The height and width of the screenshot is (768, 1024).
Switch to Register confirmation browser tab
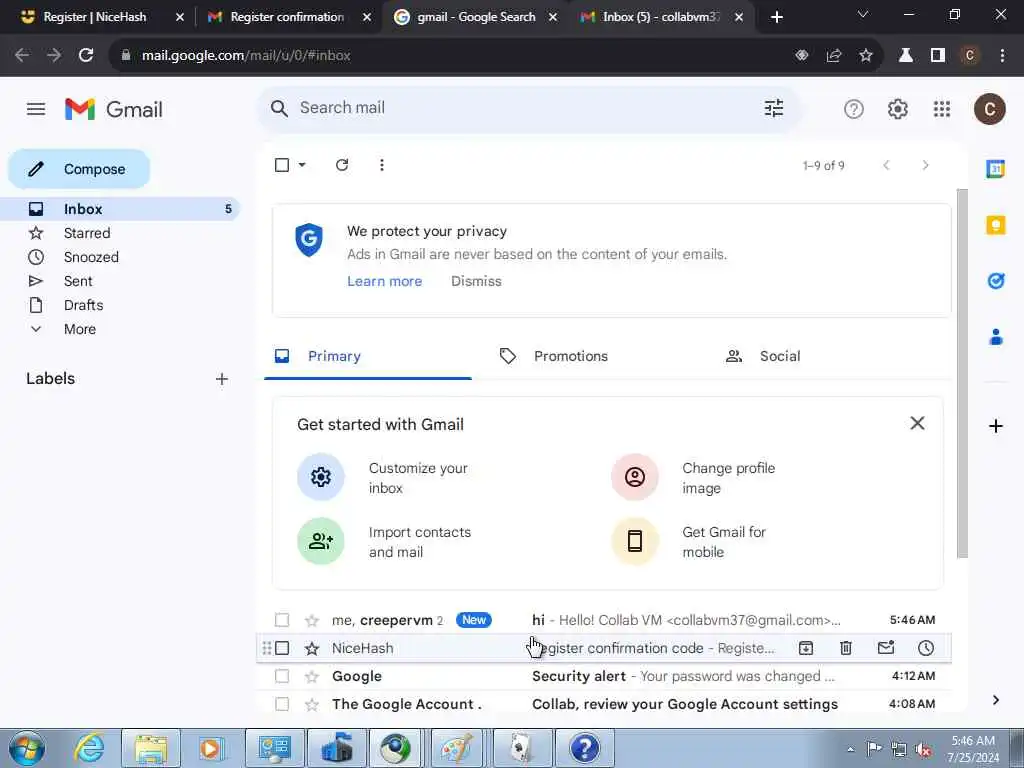pos(287,17)
